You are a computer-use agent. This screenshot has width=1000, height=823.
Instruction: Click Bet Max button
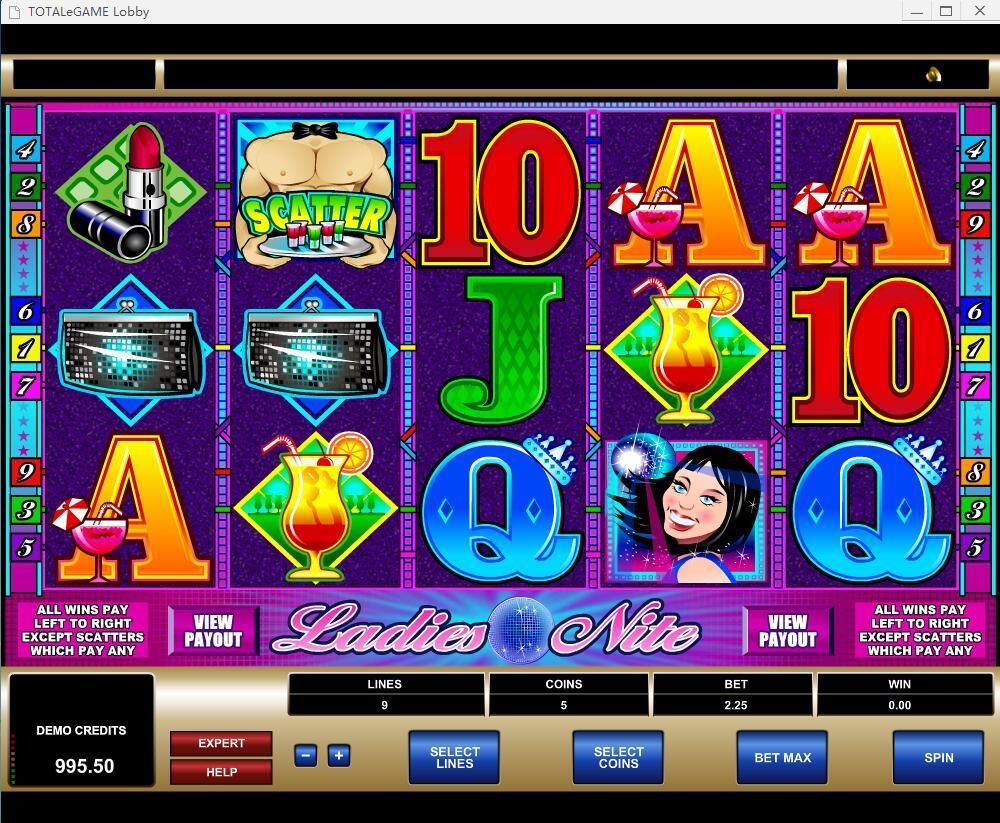click(782, 757)
